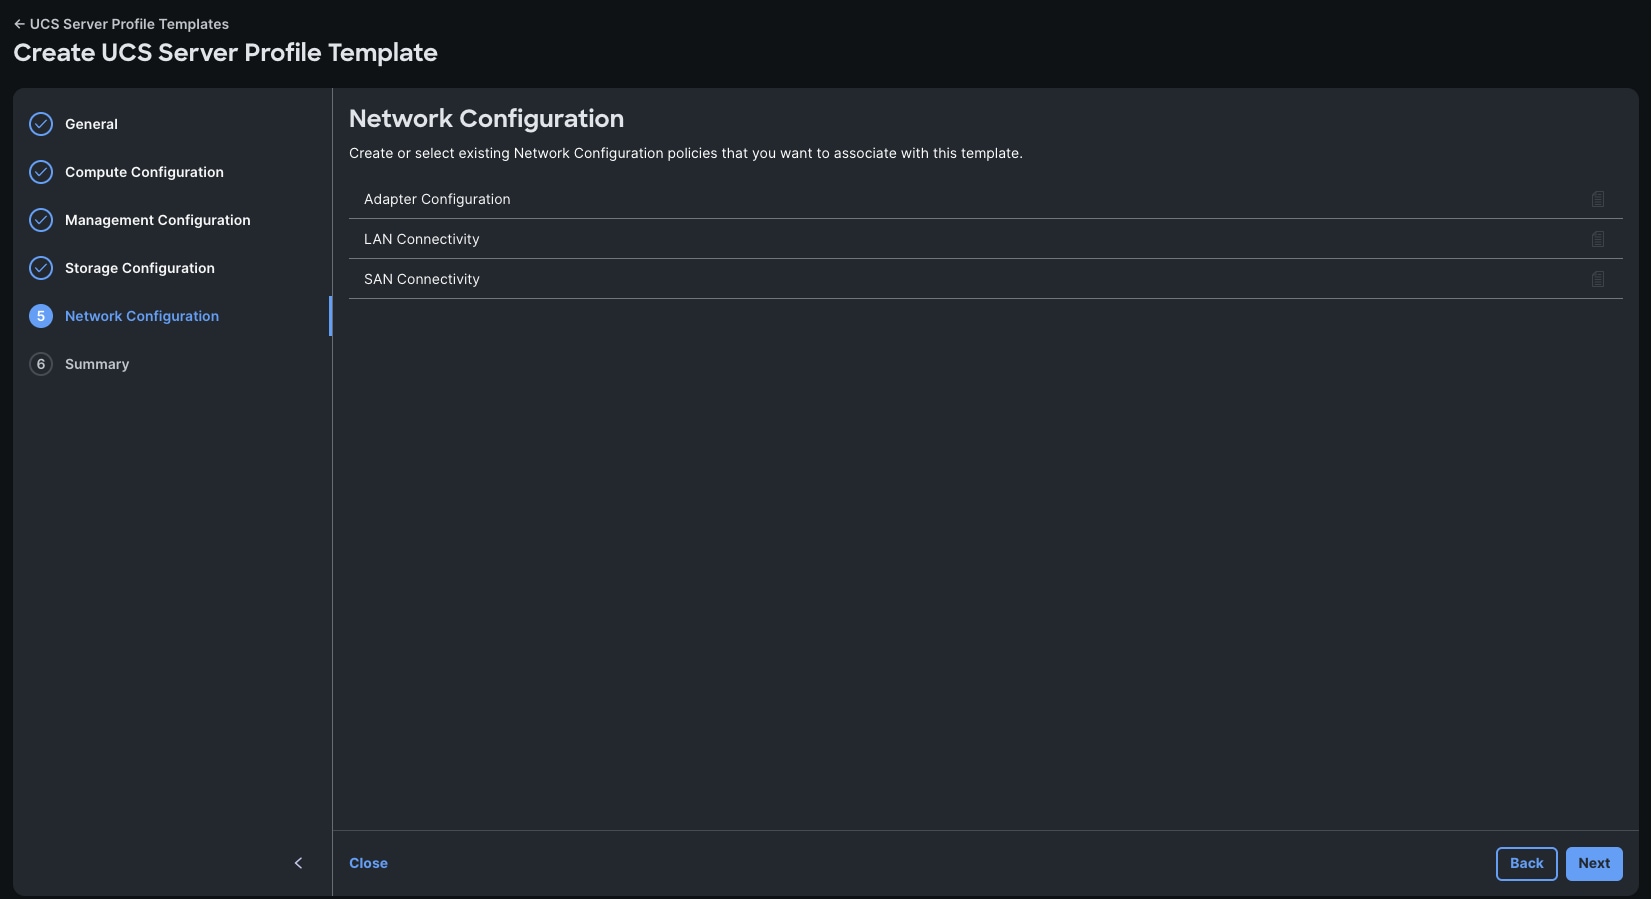The width and height of the screenshot is (1651, 899).
Task: Click the Next button
Action: [1594, 864]
